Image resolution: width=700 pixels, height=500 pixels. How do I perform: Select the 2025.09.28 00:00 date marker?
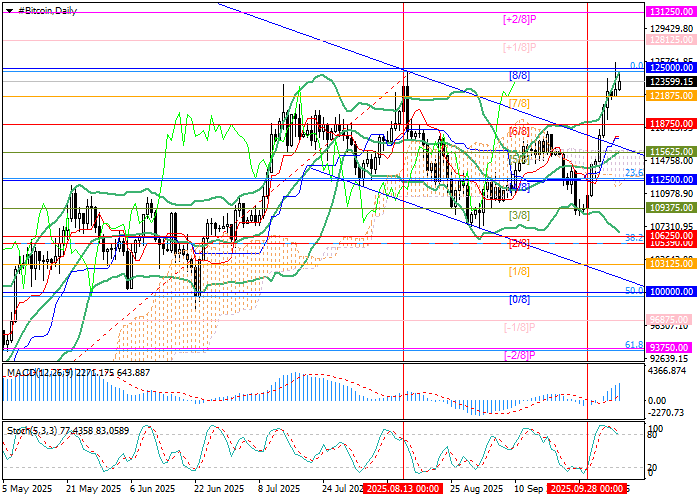click(x=587, y=489)
